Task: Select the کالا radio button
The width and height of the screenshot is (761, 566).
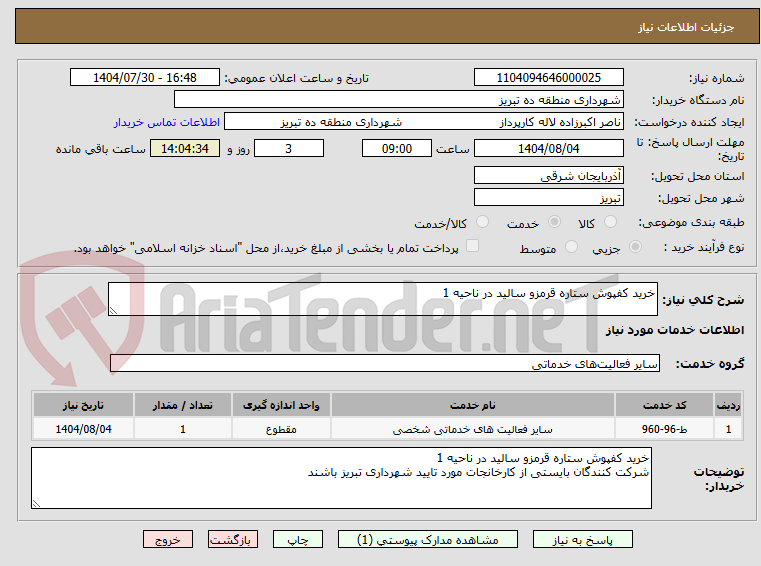Action: [610, 222]
